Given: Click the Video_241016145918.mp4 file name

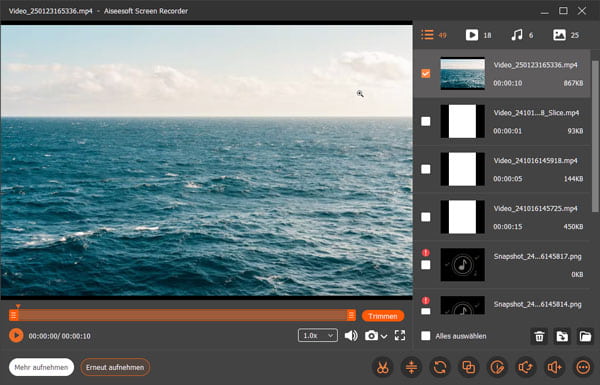Looking at the screenshot, I should click(535, 161).
